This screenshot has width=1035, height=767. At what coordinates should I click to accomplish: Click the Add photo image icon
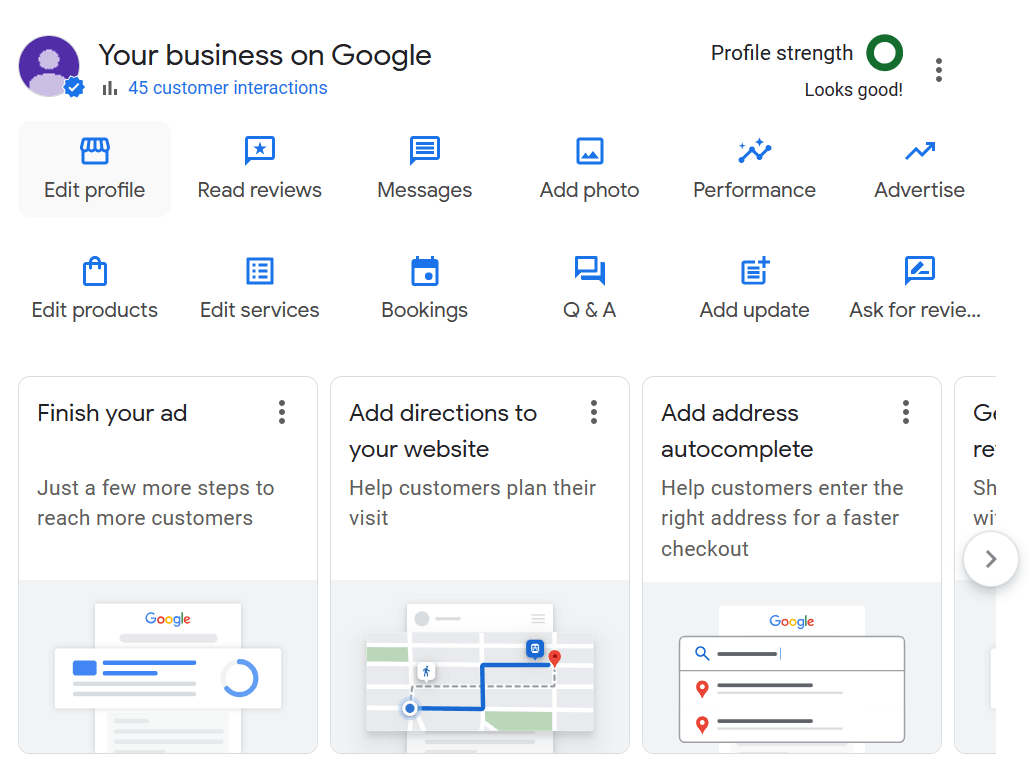(x=589, y=151)
